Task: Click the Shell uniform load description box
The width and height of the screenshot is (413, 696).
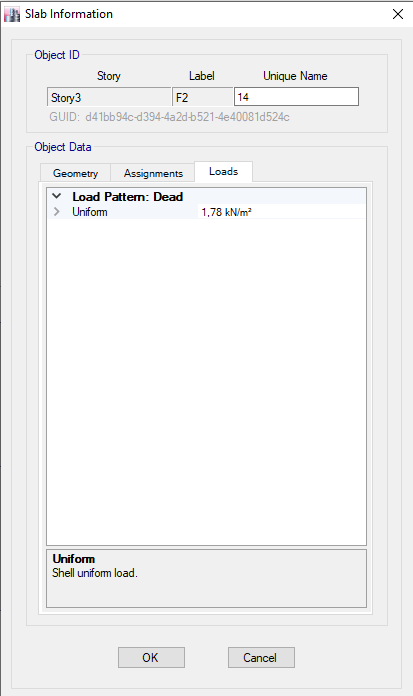Action: click(206, 578)
